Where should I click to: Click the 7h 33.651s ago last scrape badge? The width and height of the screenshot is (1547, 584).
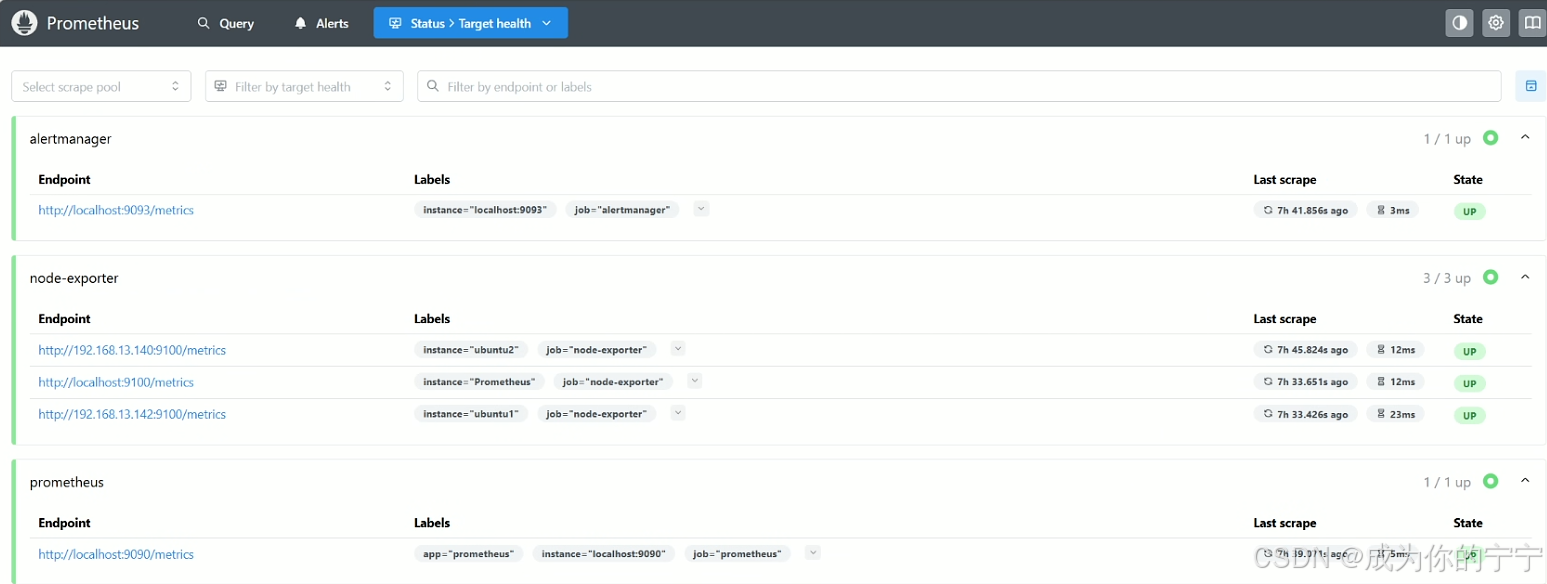(1305, 382)
